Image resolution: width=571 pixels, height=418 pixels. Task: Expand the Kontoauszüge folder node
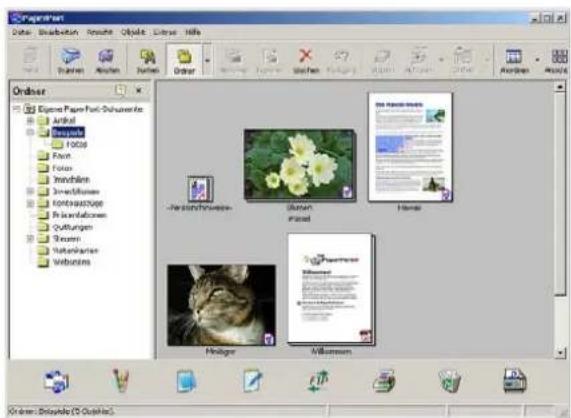click(x=31, y=203)
